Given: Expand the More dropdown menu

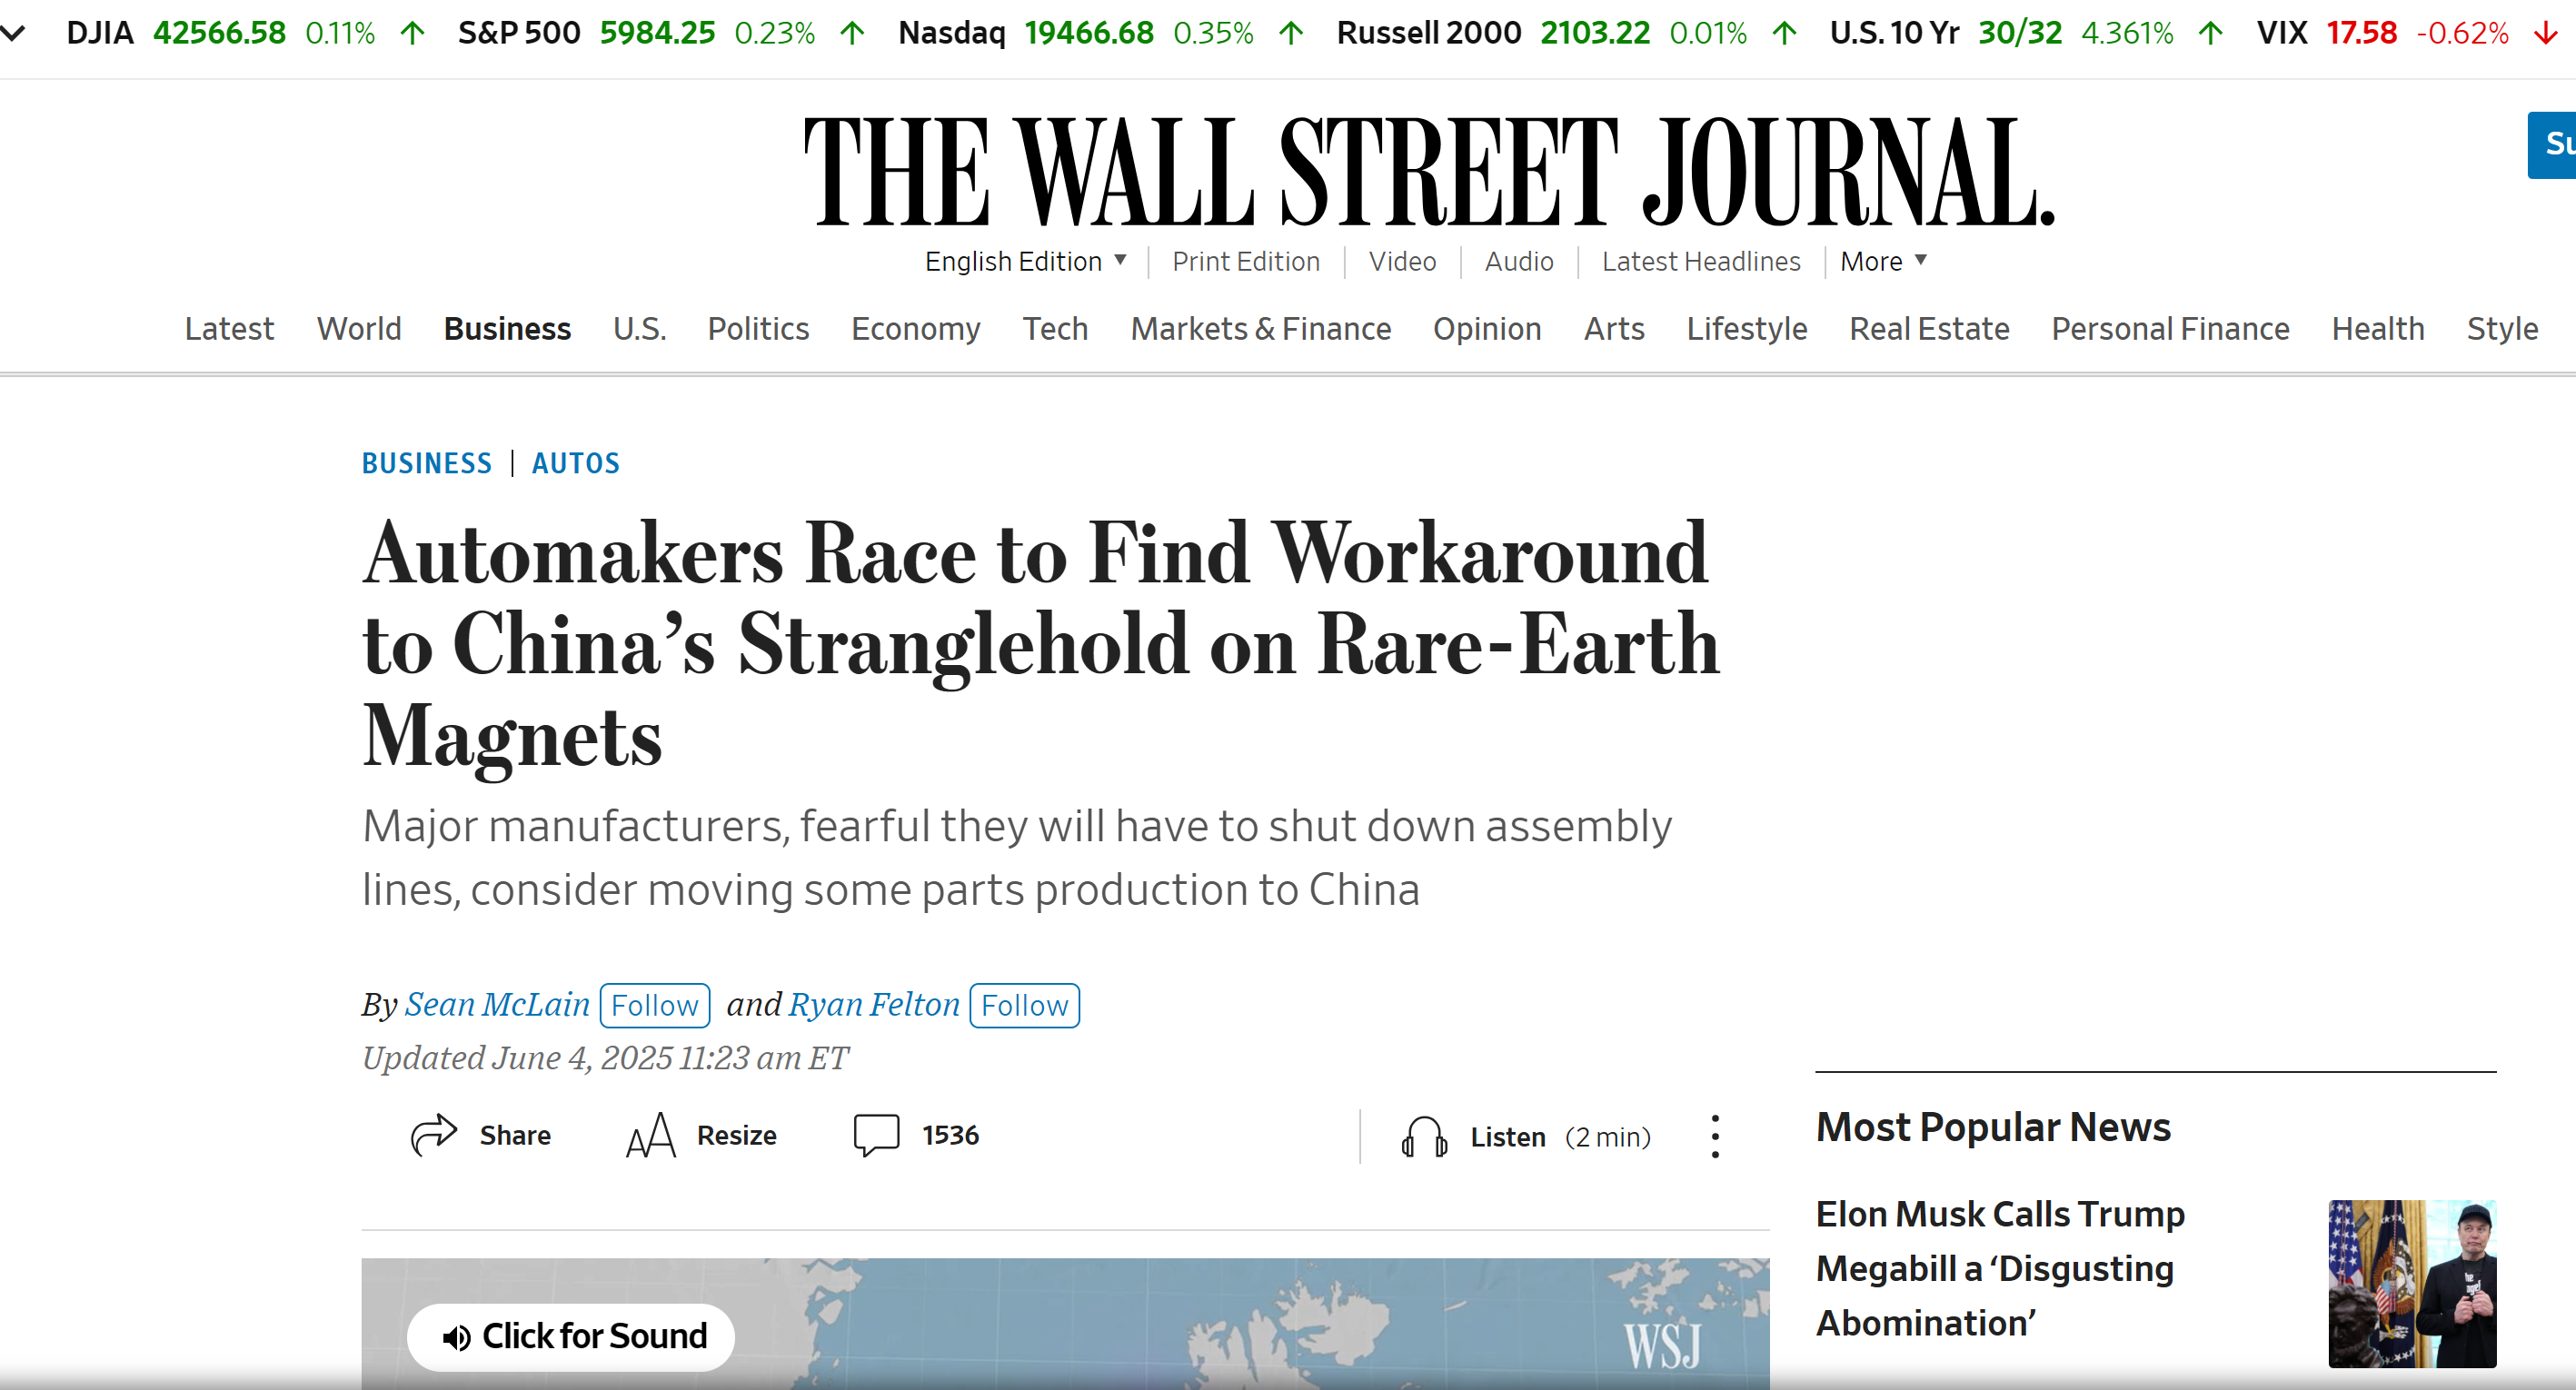Looking at the screenshot, I should [x=1883, y=261].
